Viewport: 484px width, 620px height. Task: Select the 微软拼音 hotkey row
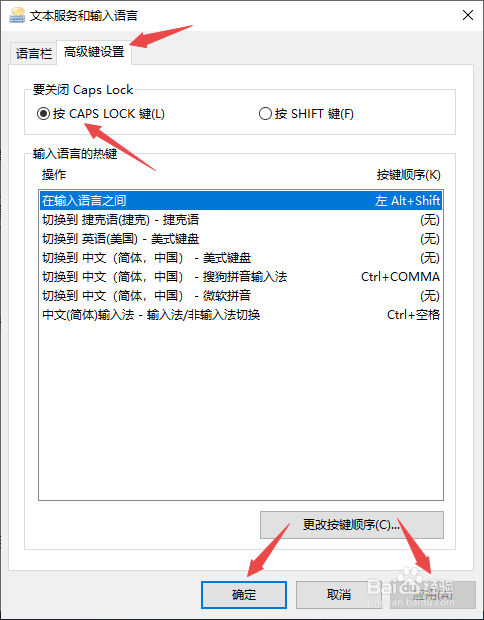pos(241,296)
